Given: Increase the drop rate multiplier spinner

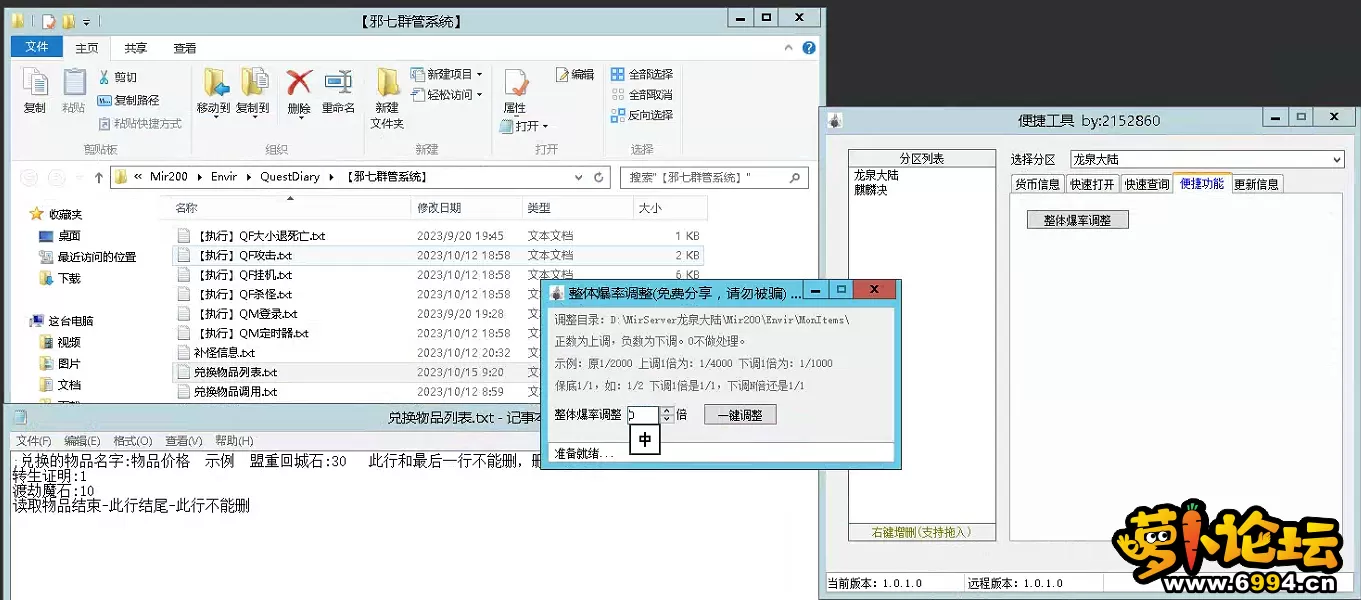Looking at the screenshot, I should [x=667, y=410].
